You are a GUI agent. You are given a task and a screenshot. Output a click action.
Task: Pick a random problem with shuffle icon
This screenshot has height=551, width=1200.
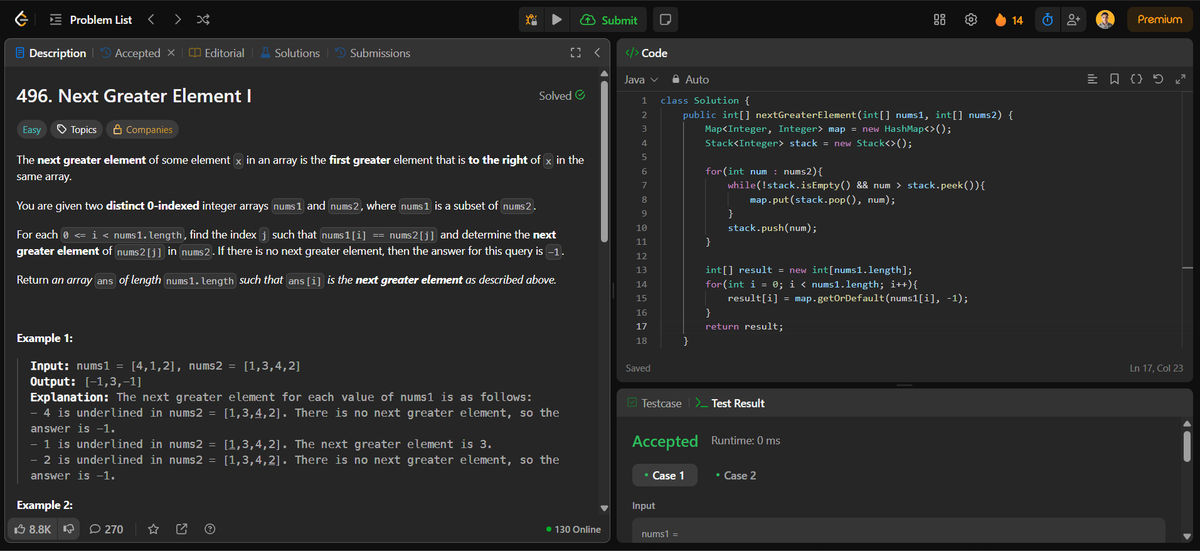click(x=204, y=19)
